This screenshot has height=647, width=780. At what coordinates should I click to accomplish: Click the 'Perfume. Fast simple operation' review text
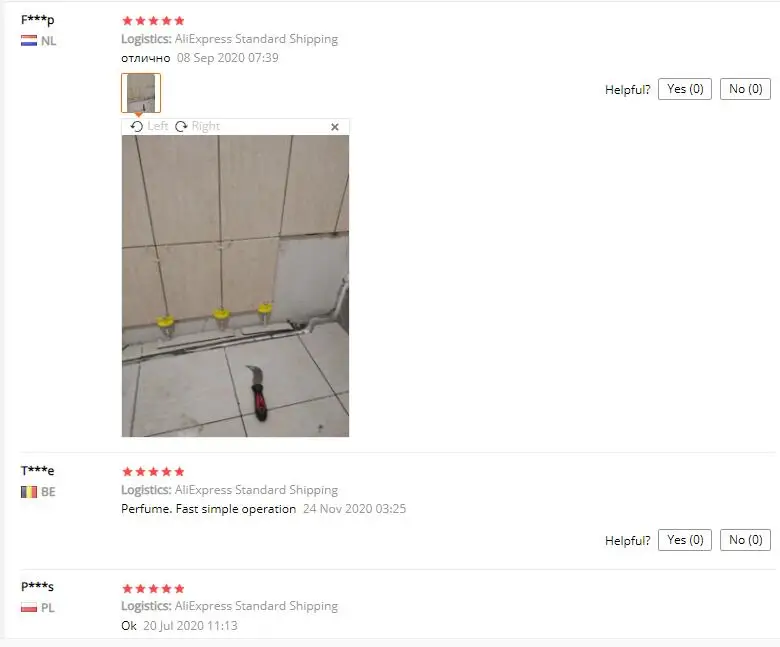coord(208,509)
